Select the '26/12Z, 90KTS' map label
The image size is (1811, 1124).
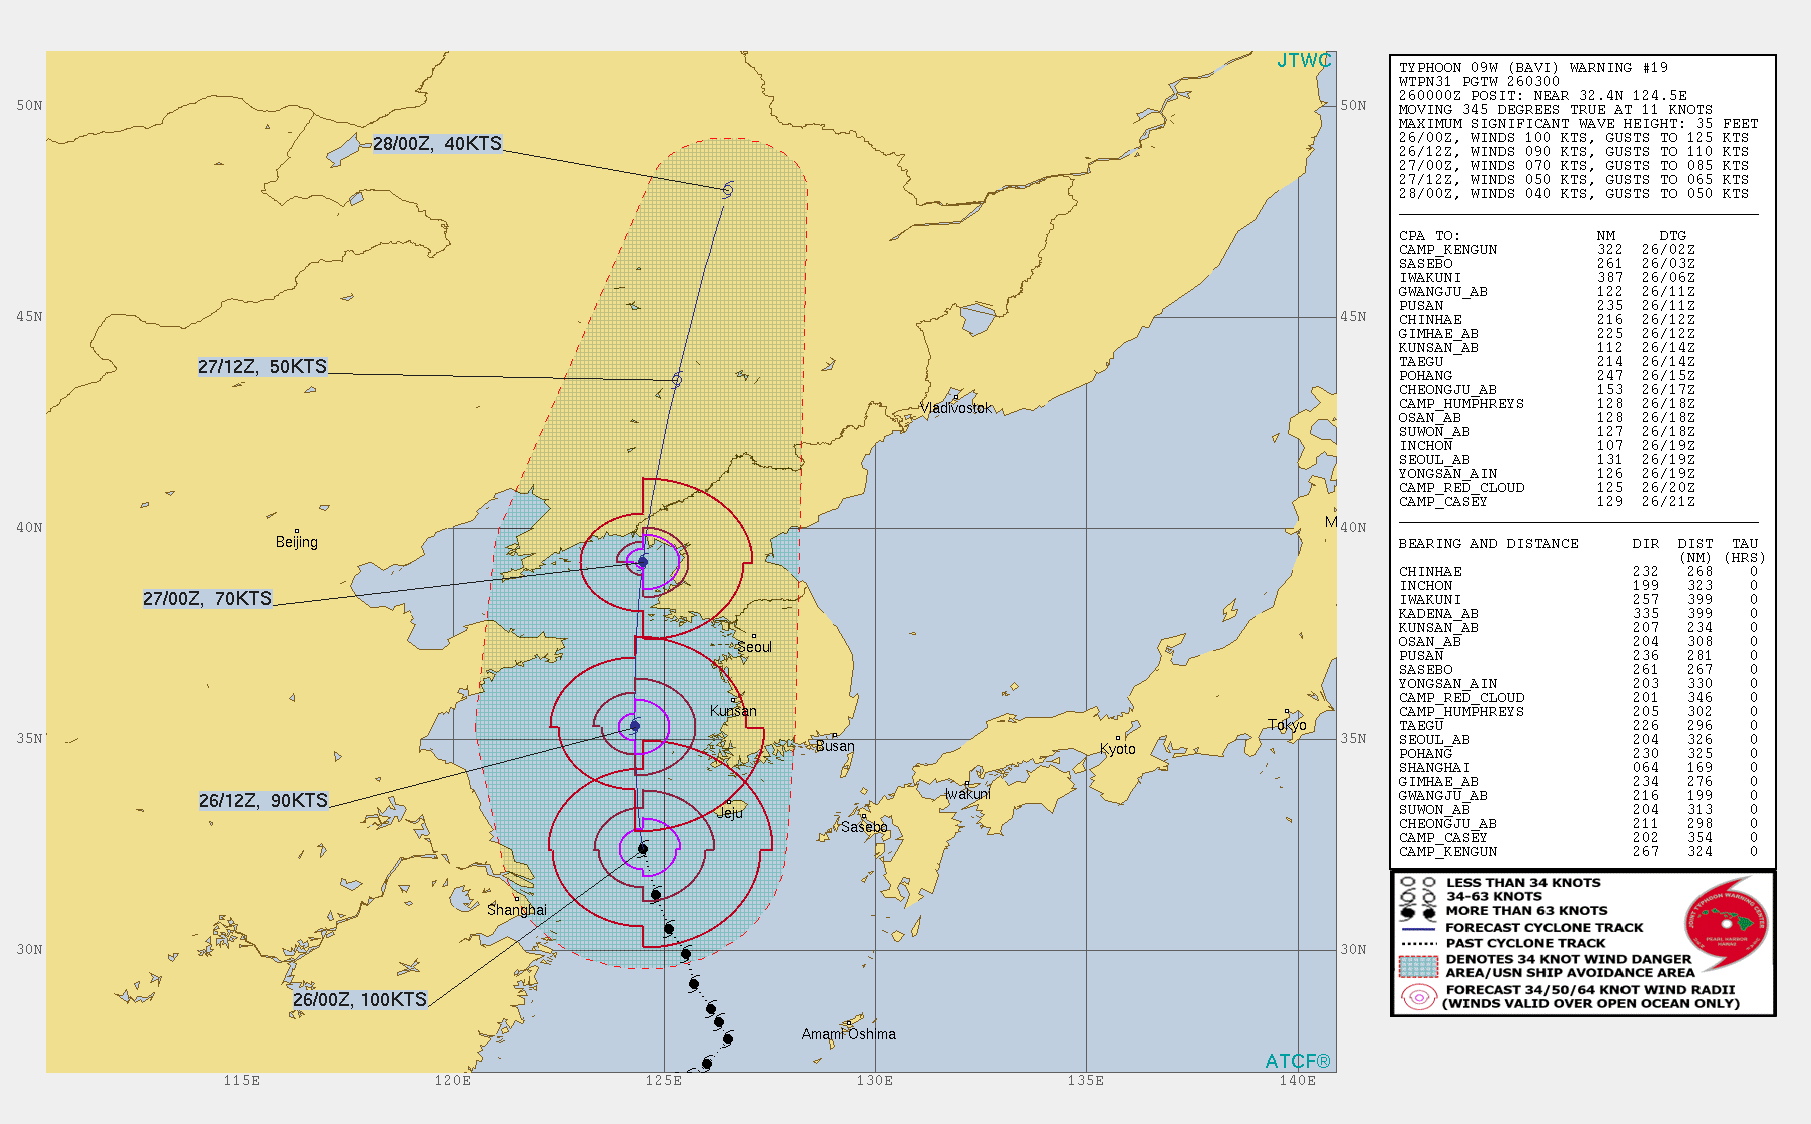coord(263,801)
